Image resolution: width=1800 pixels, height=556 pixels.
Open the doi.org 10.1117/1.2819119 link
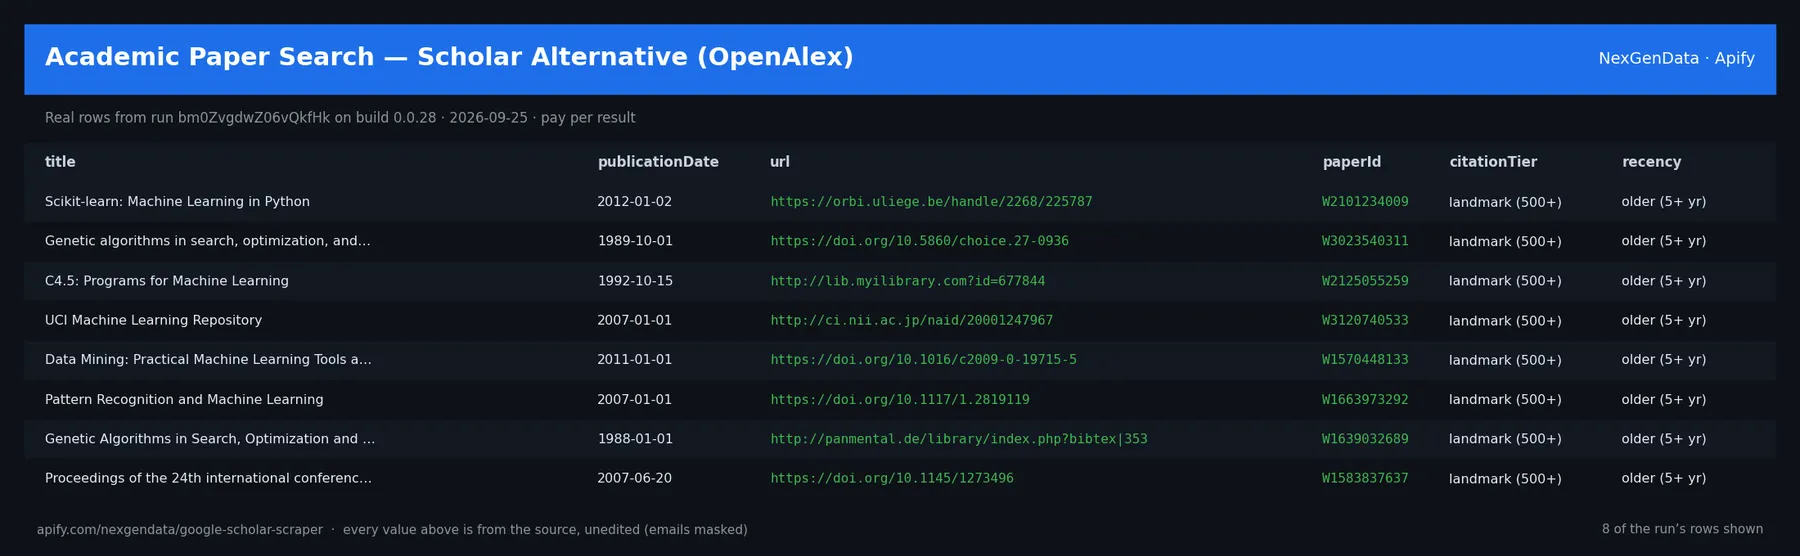899,399
